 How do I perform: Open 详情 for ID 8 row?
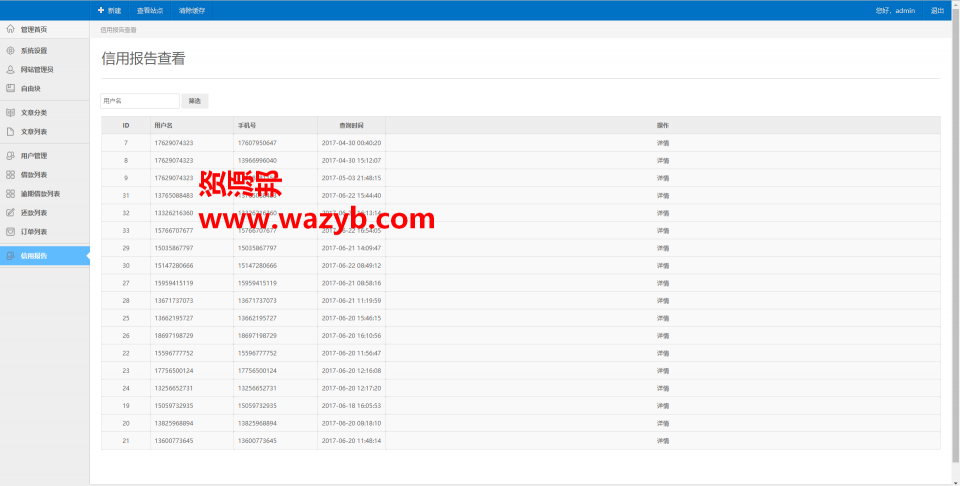662,160
